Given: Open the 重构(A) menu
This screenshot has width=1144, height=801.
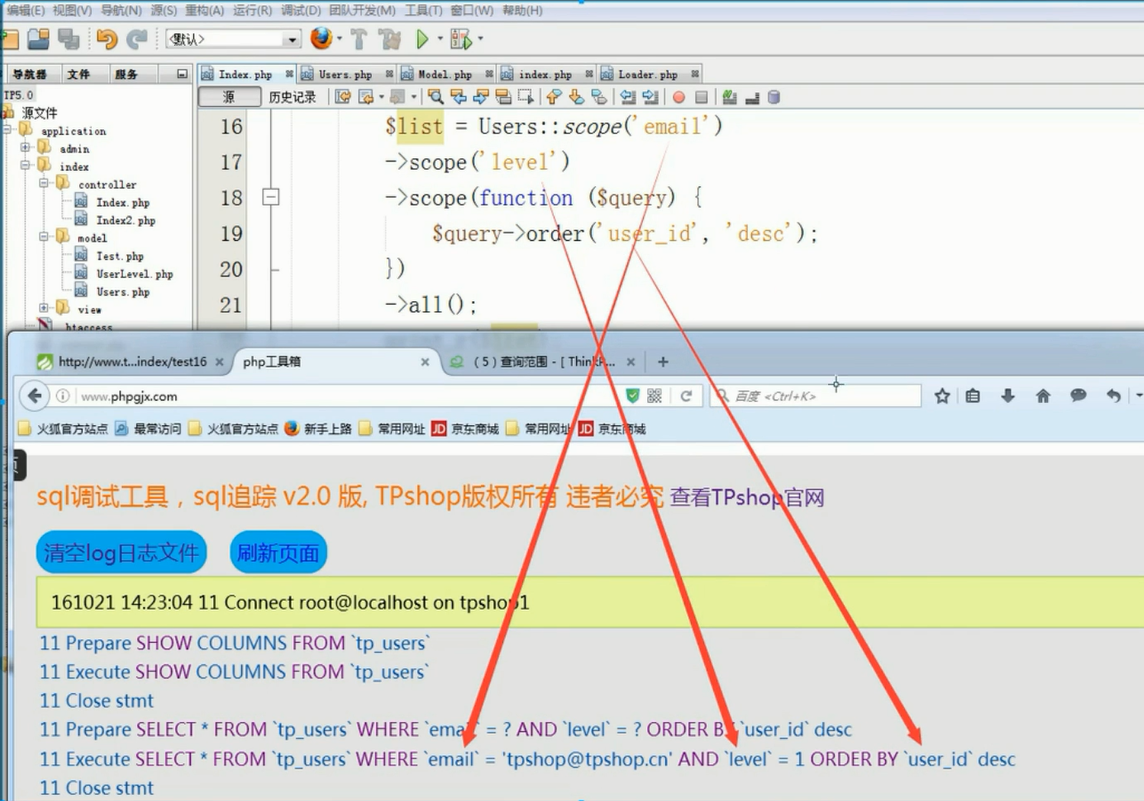Looking at the screenshot, I should [204, 10].
